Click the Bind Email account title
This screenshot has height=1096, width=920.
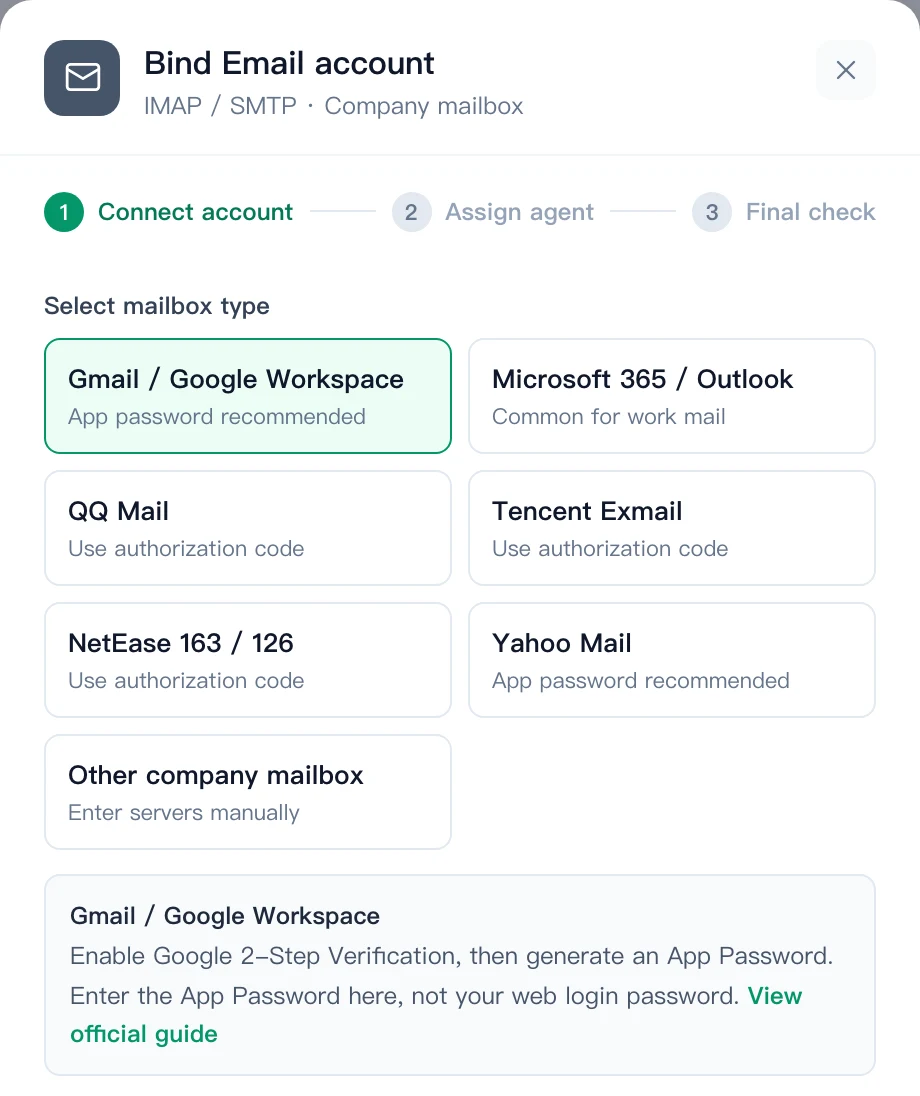point(289,64)
